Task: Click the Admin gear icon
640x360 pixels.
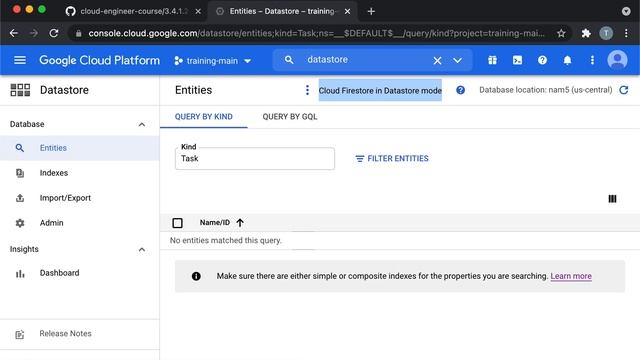Action: click(x=20, y=223)
